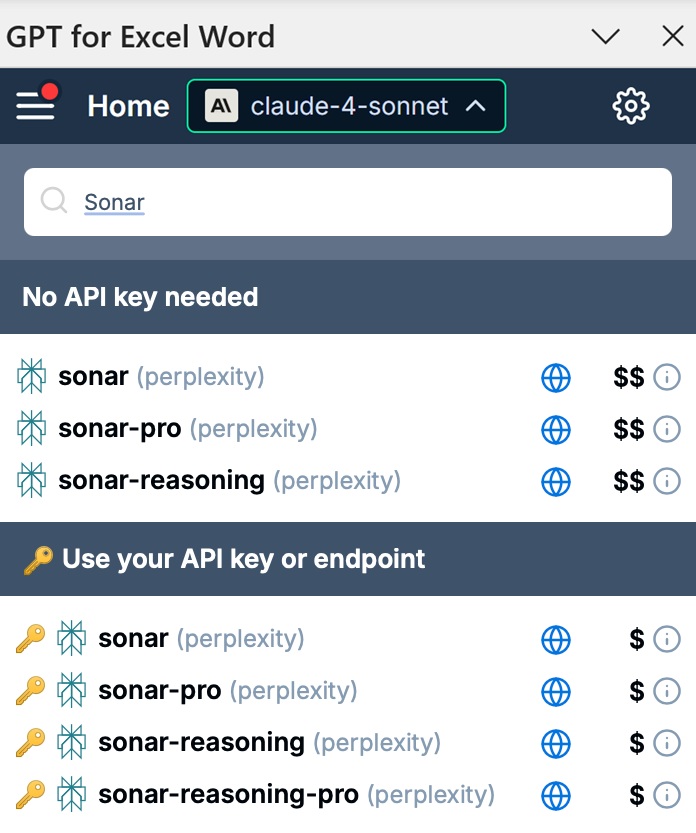Screen dimensions: 696x833
Task: Choose API-key sonar model entry
Action: click(x=133, y=639)
